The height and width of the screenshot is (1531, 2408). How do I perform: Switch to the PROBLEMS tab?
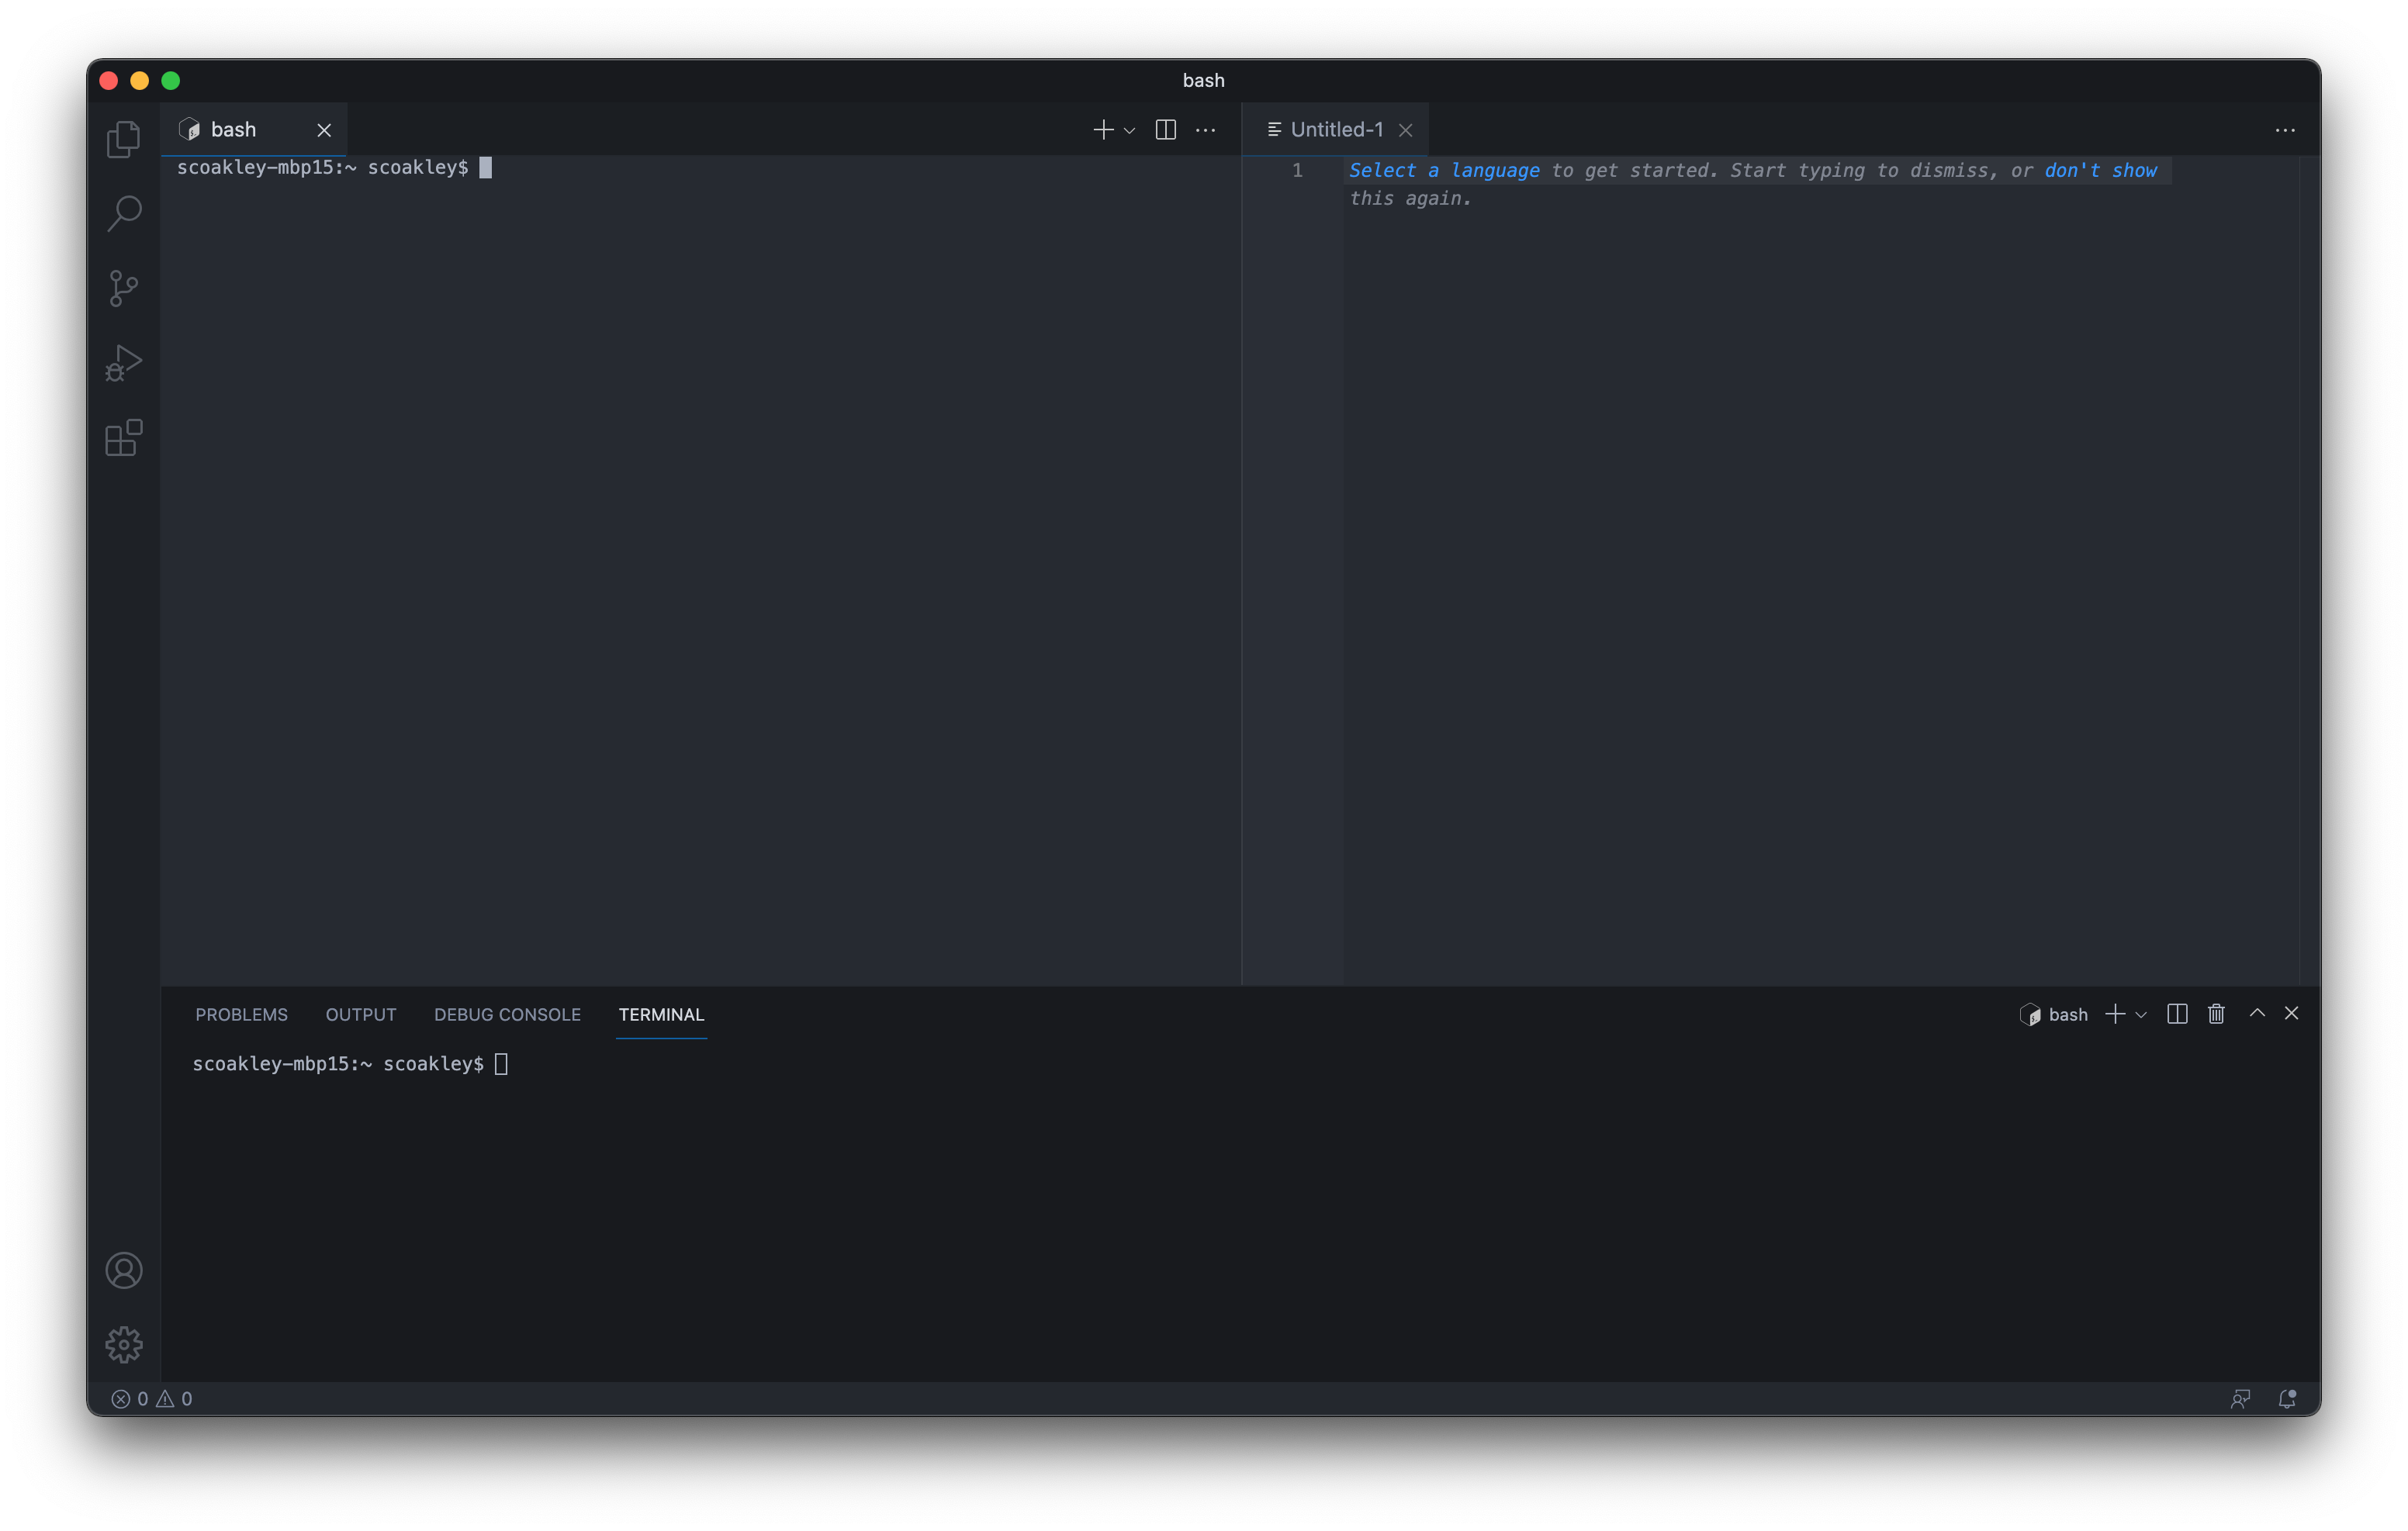pyautogui.click(x=241, y=1014)
